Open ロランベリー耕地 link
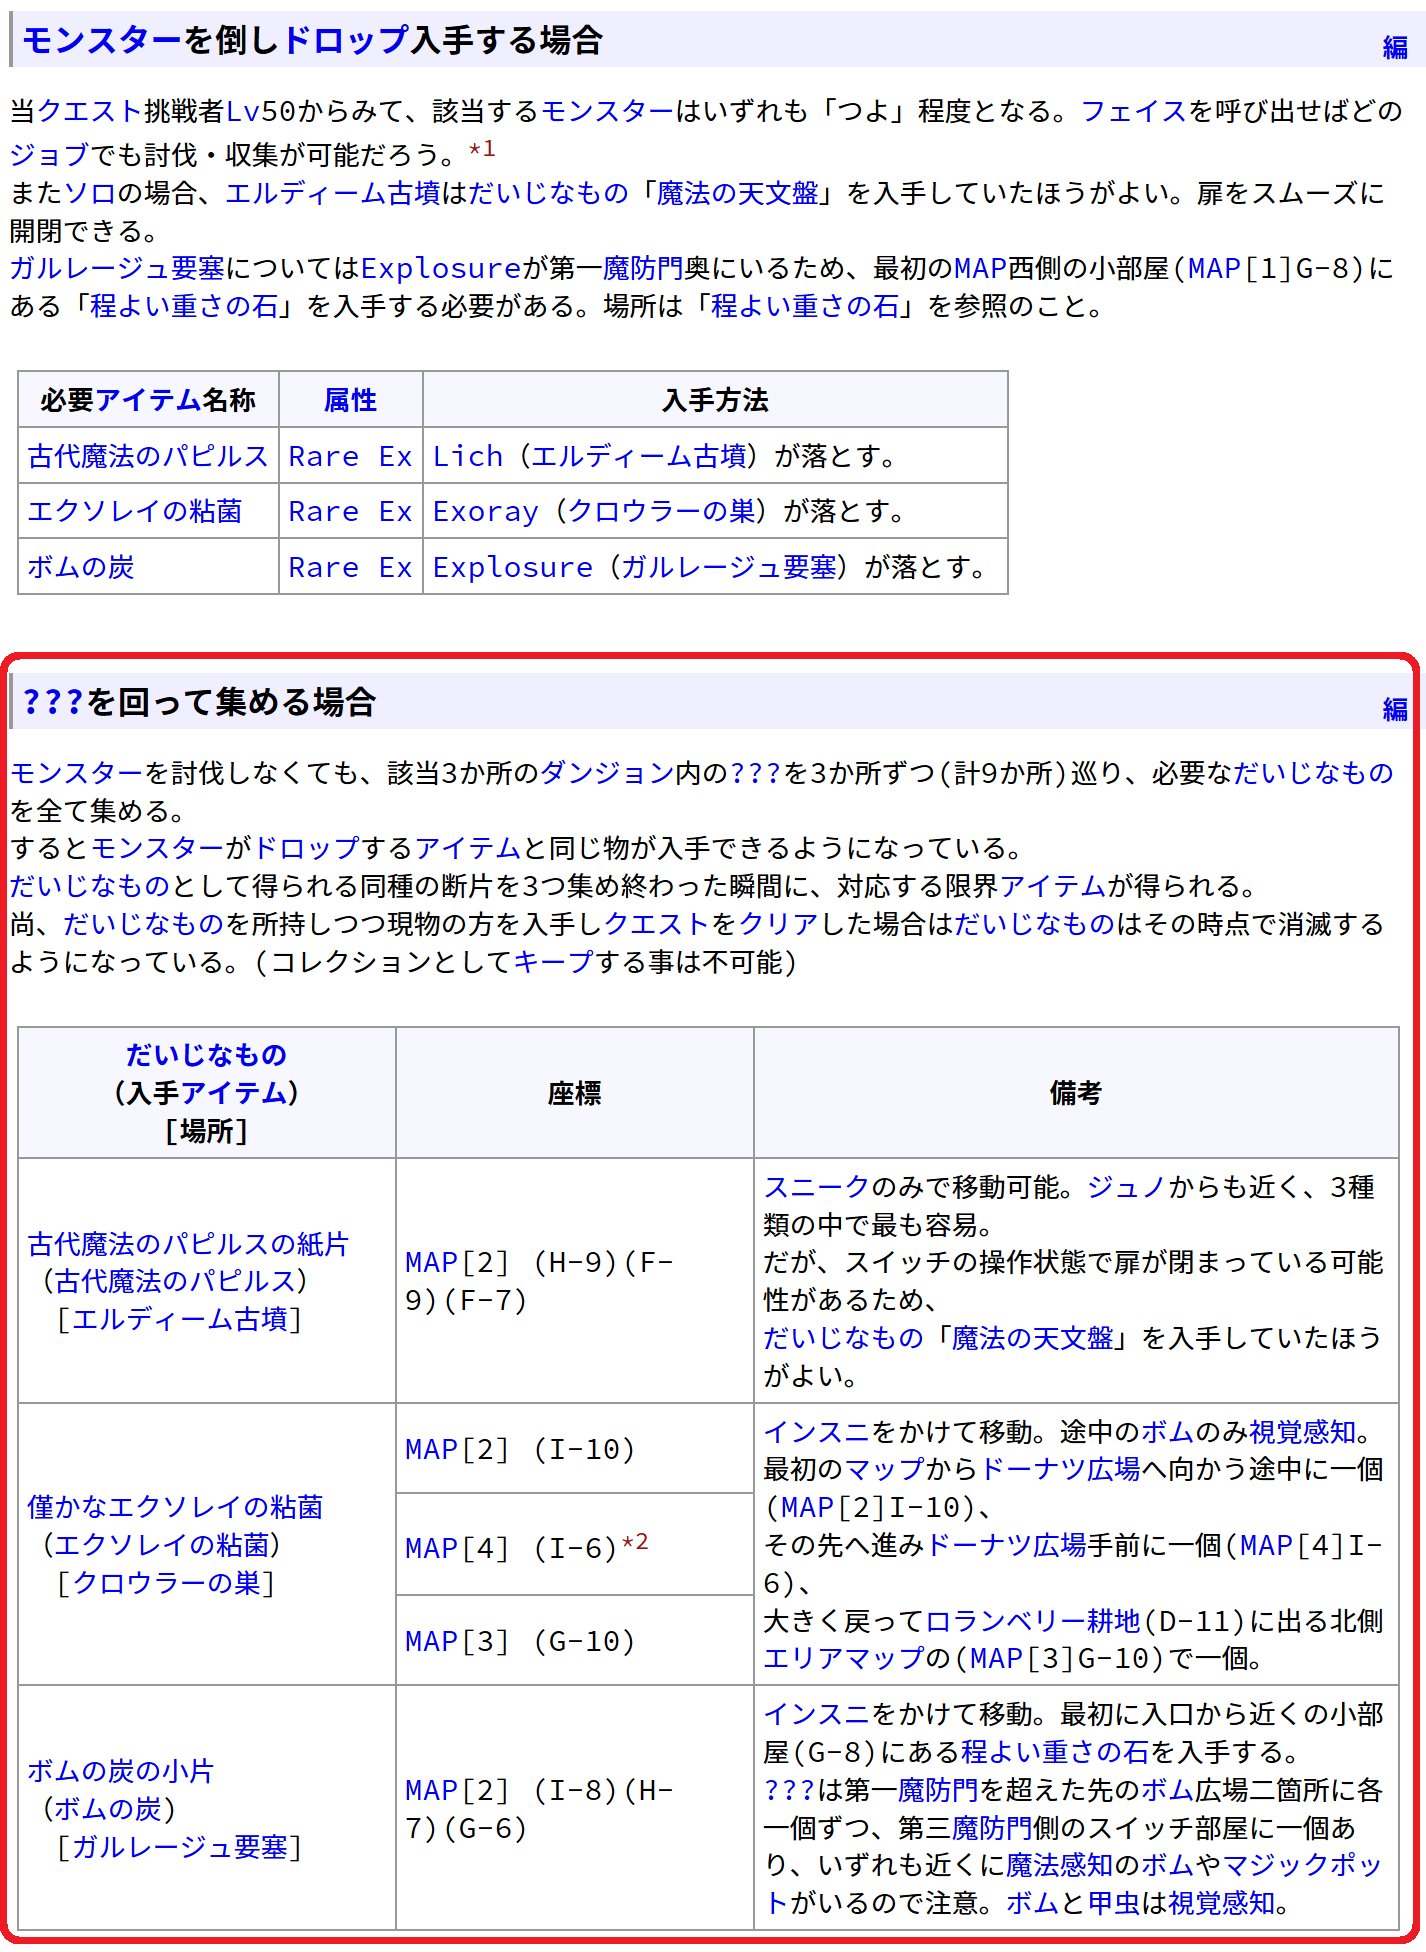The image size is (1426, 1952). 1033,1621
